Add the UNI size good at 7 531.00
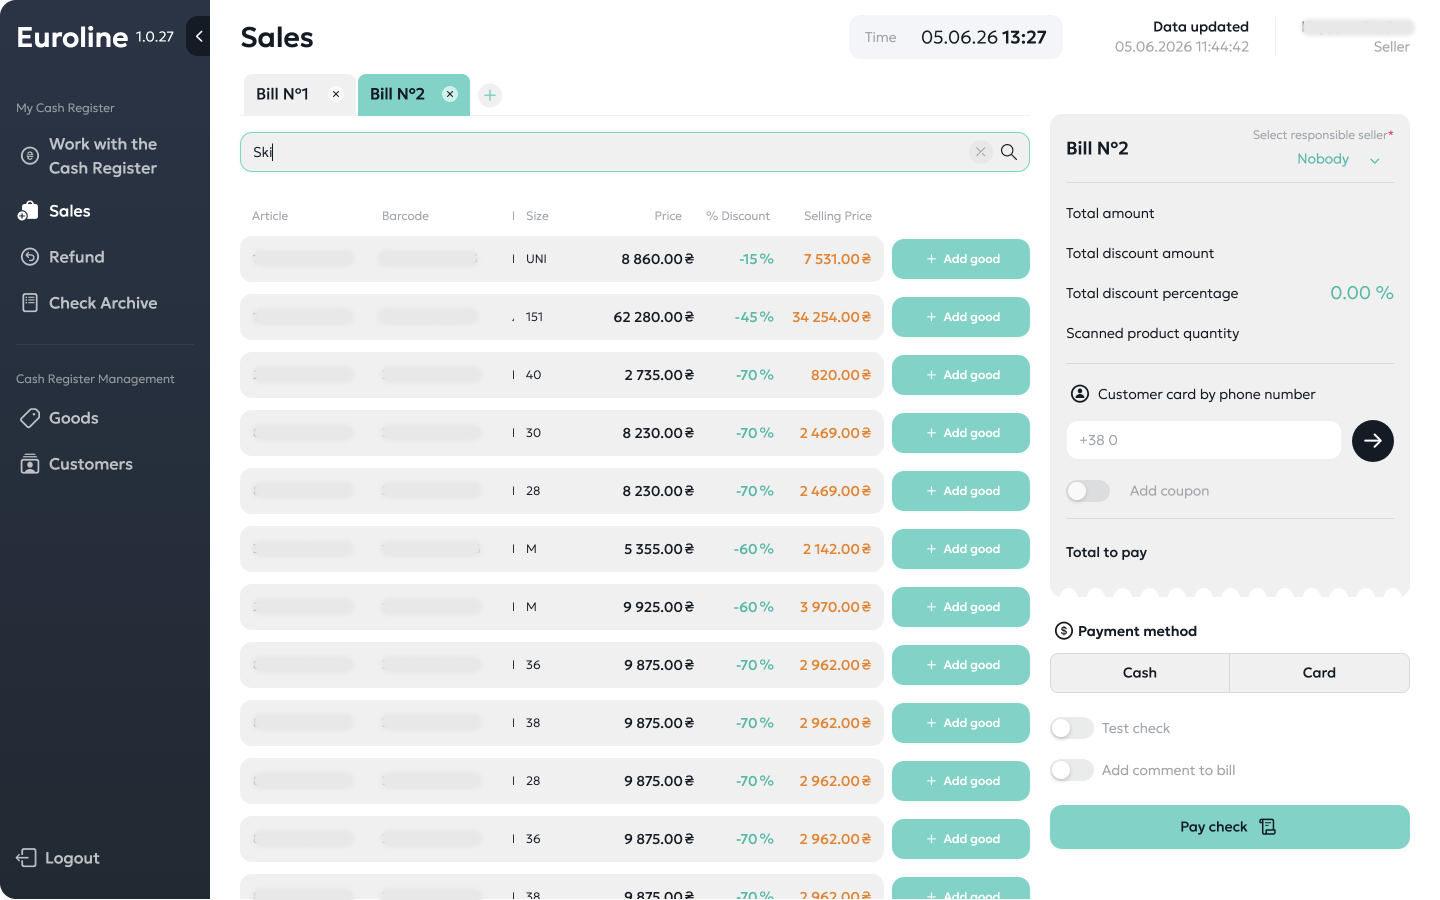Viewport: 1440px width, 900px height. pyautogui.click(x=961, y=259)
